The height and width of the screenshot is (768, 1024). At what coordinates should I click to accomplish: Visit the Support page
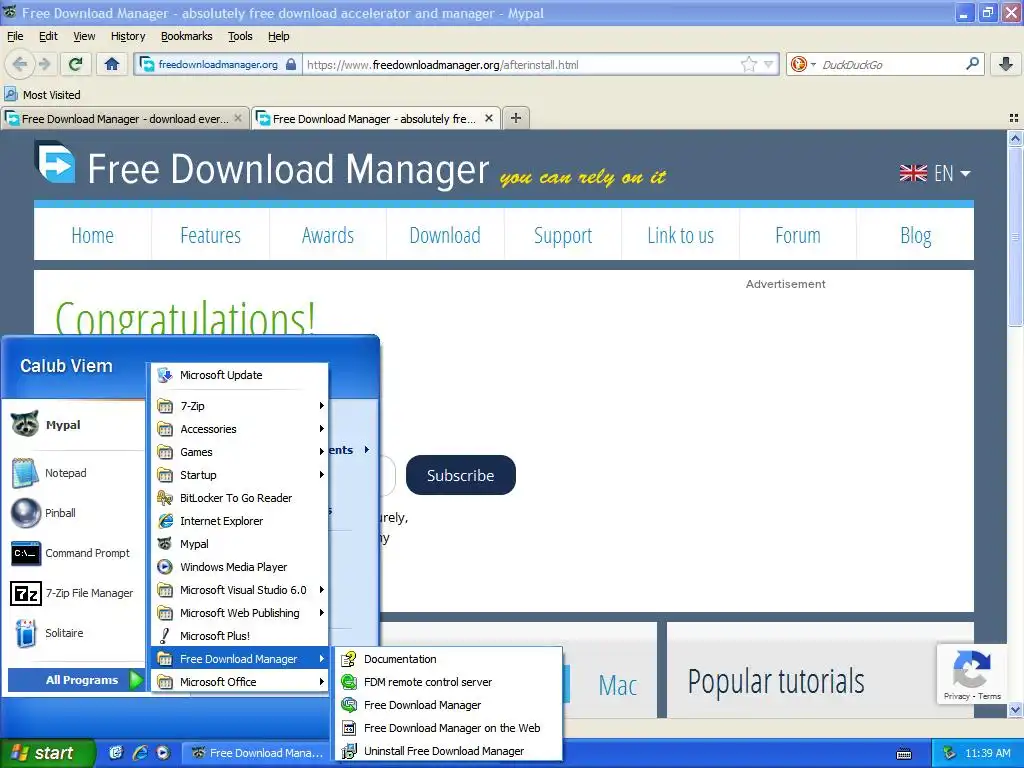tap(563, 235)
